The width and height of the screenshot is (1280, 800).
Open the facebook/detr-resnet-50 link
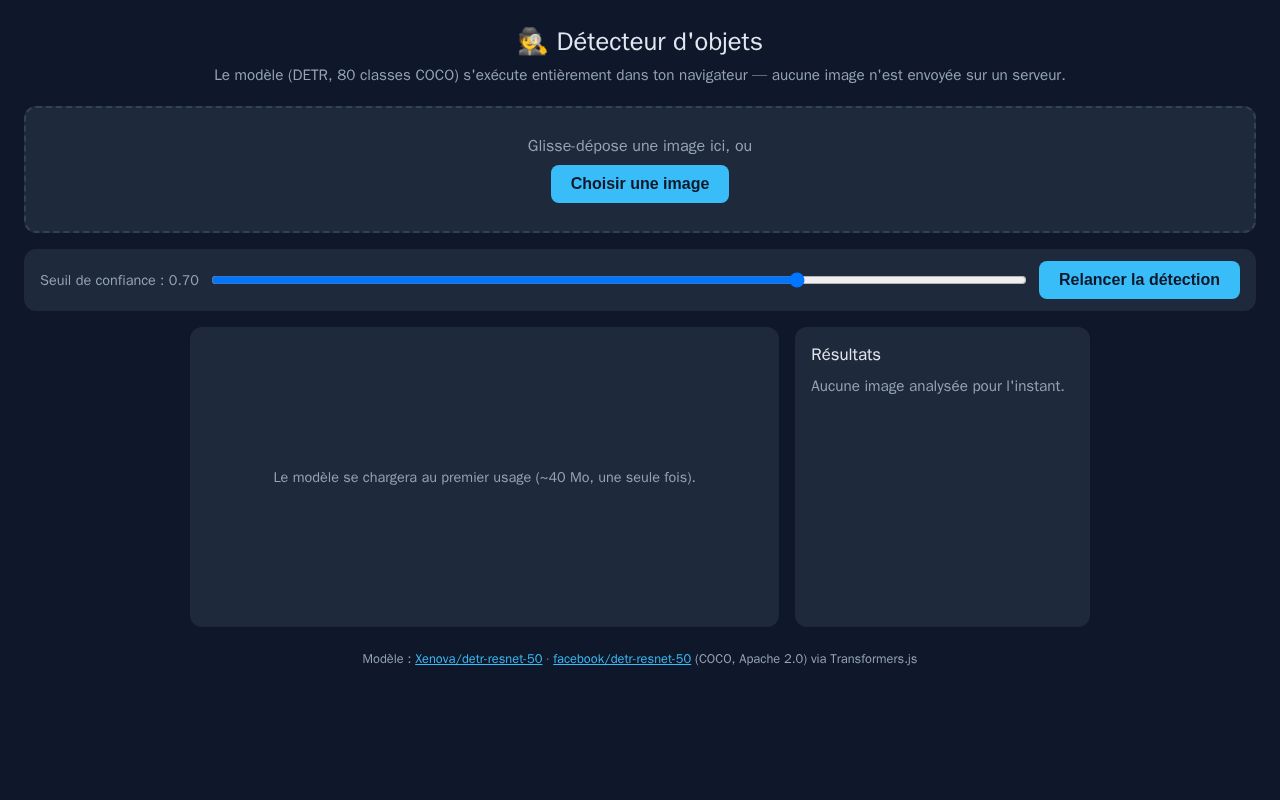click(x=622, y=659)
